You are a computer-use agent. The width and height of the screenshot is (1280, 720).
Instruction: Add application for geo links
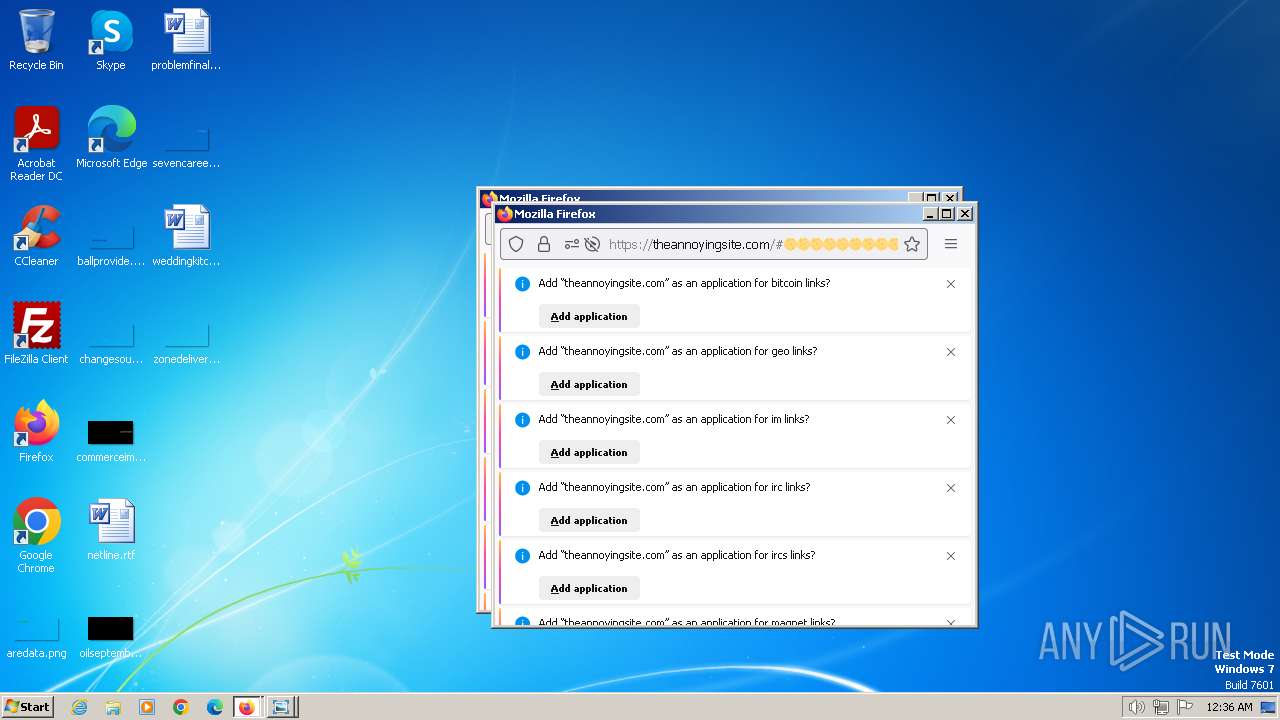click(x=589, y=384)
